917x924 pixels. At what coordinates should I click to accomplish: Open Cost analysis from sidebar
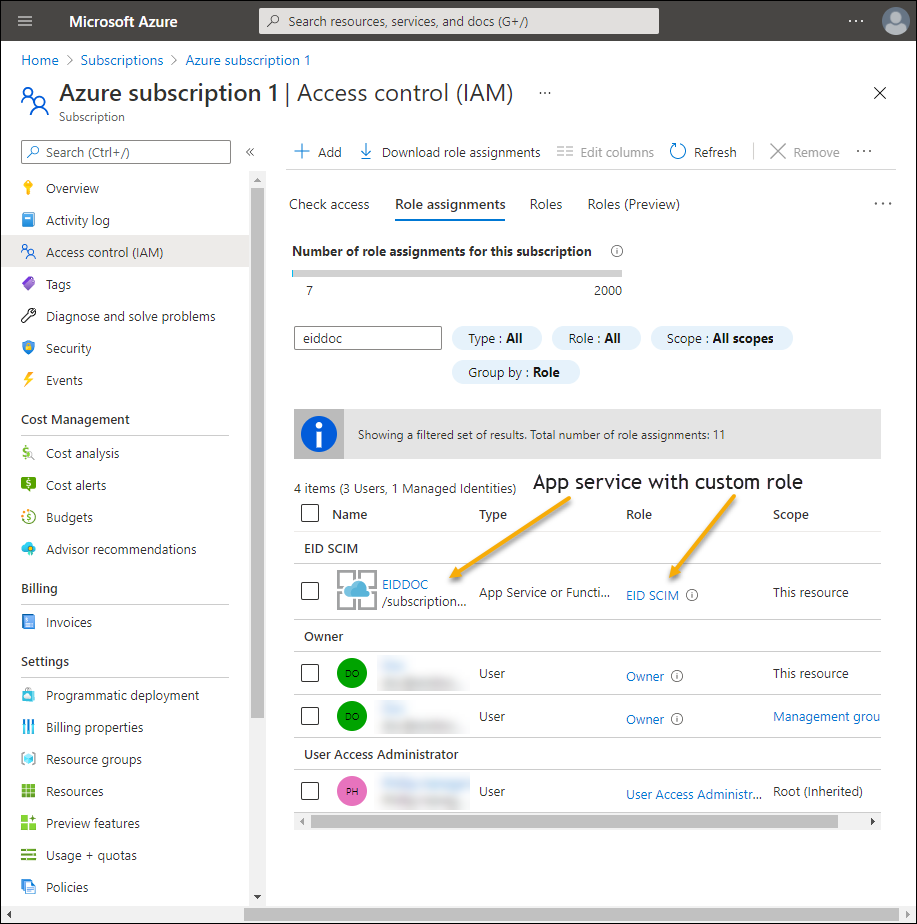coord(82,453)
